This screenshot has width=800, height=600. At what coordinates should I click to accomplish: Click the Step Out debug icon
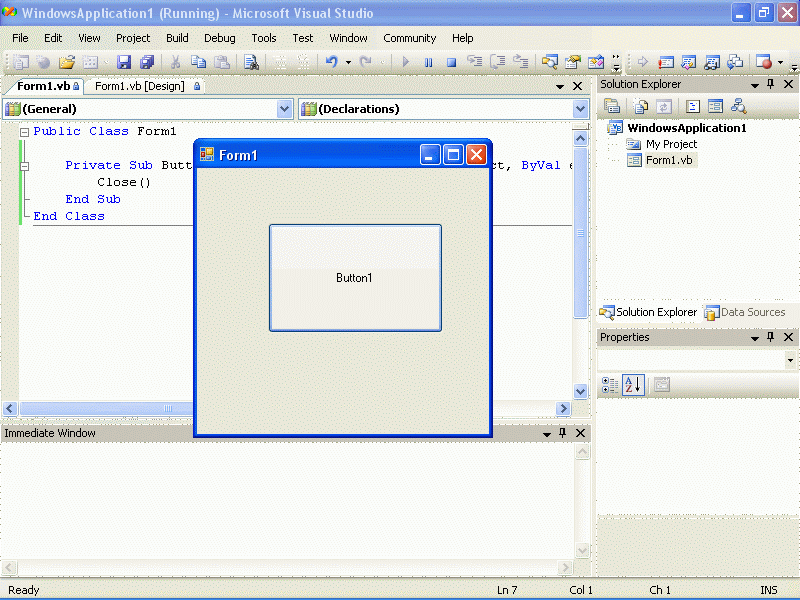(521, 62)
